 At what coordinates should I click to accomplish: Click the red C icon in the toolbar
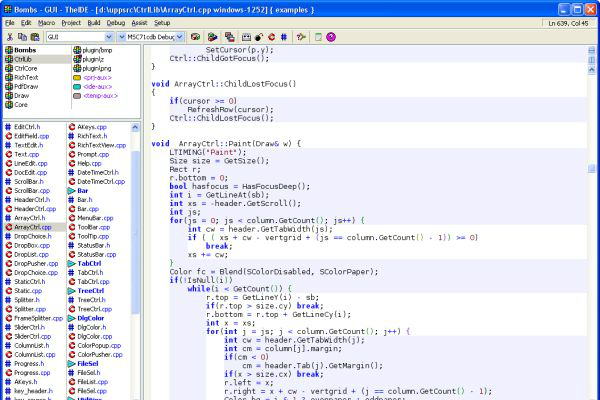tap(272, 37)
